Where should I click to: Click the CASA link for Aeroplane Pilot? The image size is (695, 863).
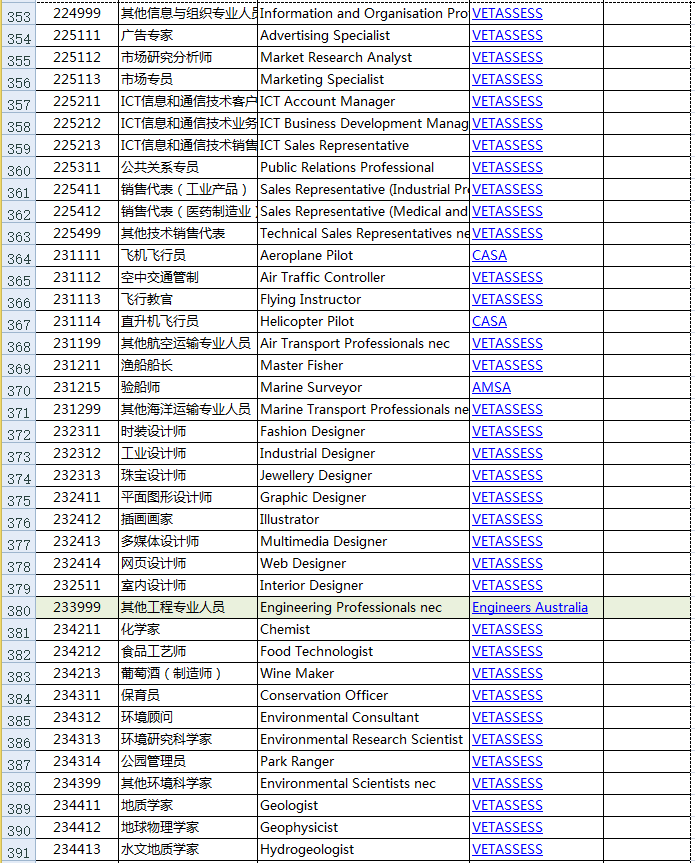click(x=489, y=255)
